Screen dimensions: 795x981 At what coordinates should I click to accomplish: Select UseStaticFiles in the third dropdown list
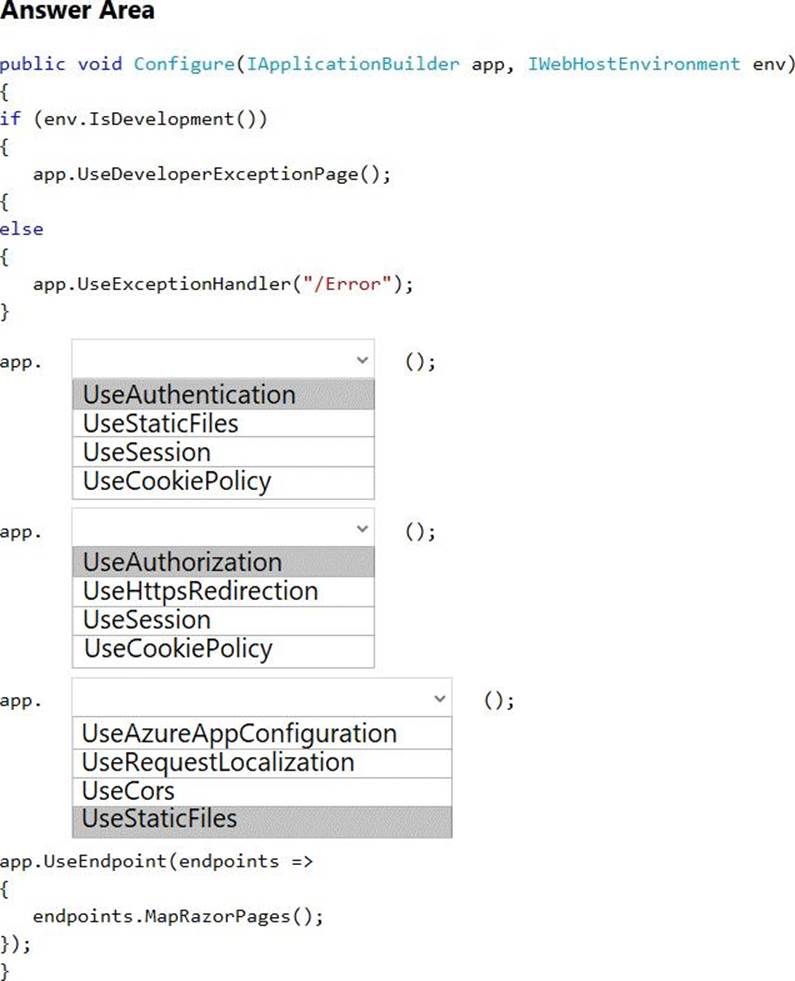click(160, 819)
